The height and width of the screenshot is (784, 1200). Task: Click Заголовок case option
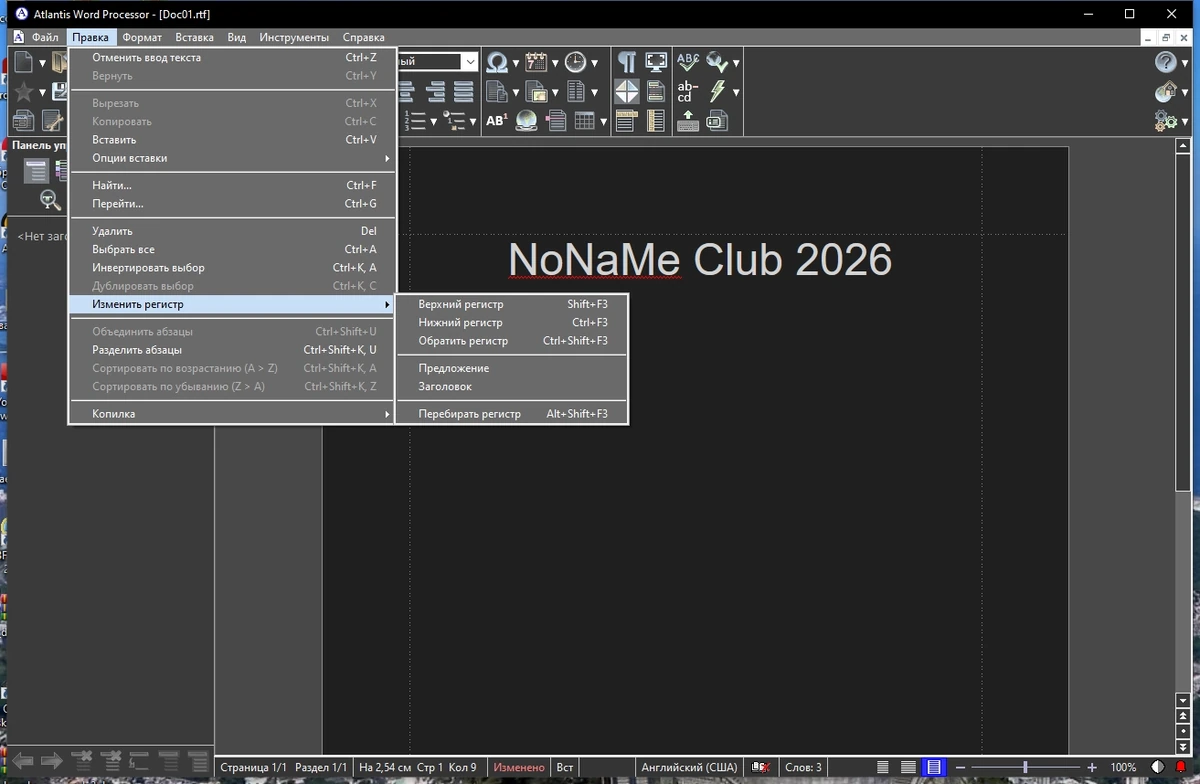click(x=445, y=386)
